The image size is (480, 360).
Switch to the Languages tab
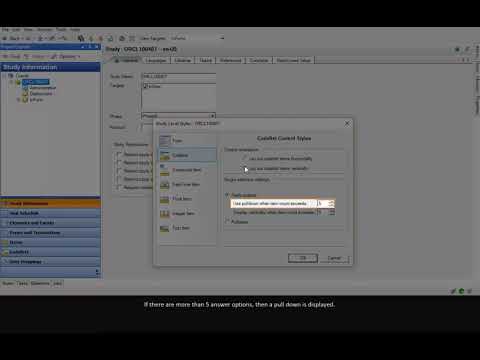[156, 60]
